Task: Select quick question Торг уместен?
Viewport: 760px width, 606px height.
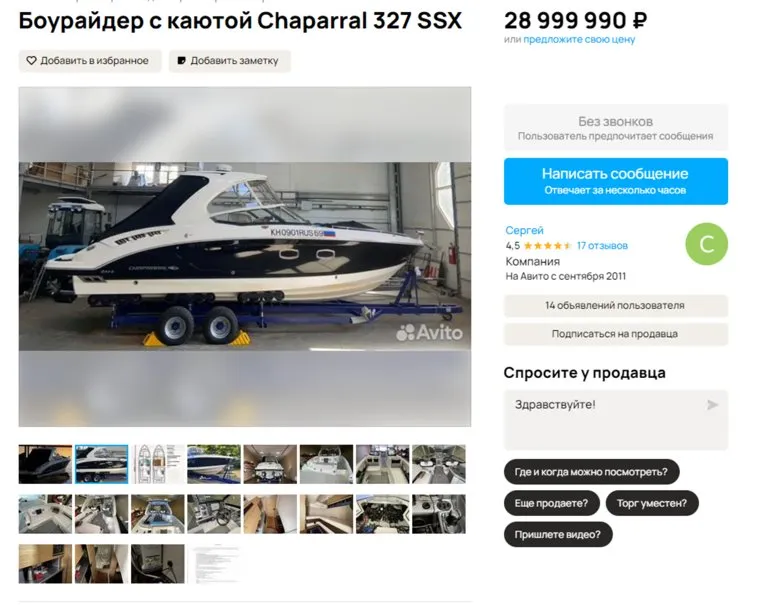Action: tap(652, 503)
